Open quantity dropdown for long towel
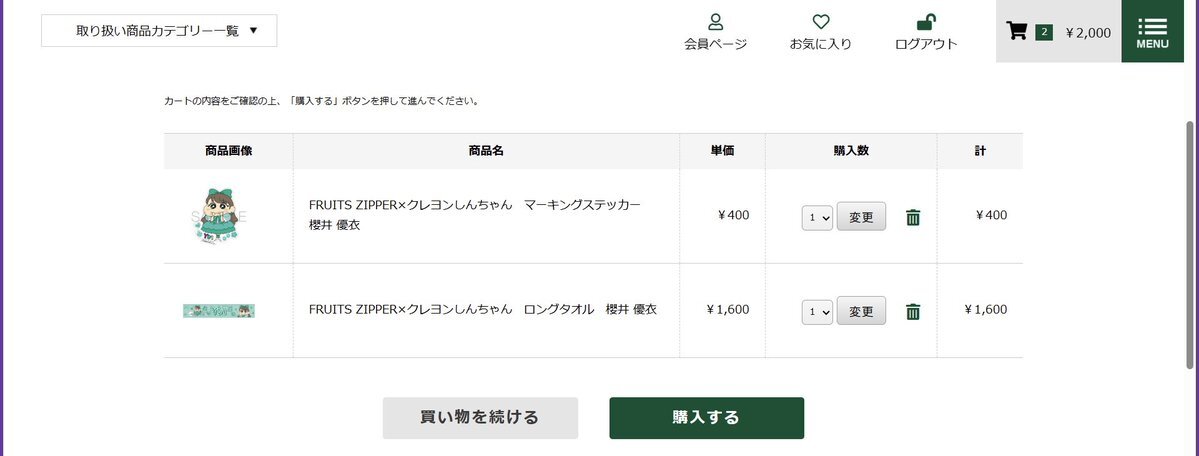 [817, 312]
